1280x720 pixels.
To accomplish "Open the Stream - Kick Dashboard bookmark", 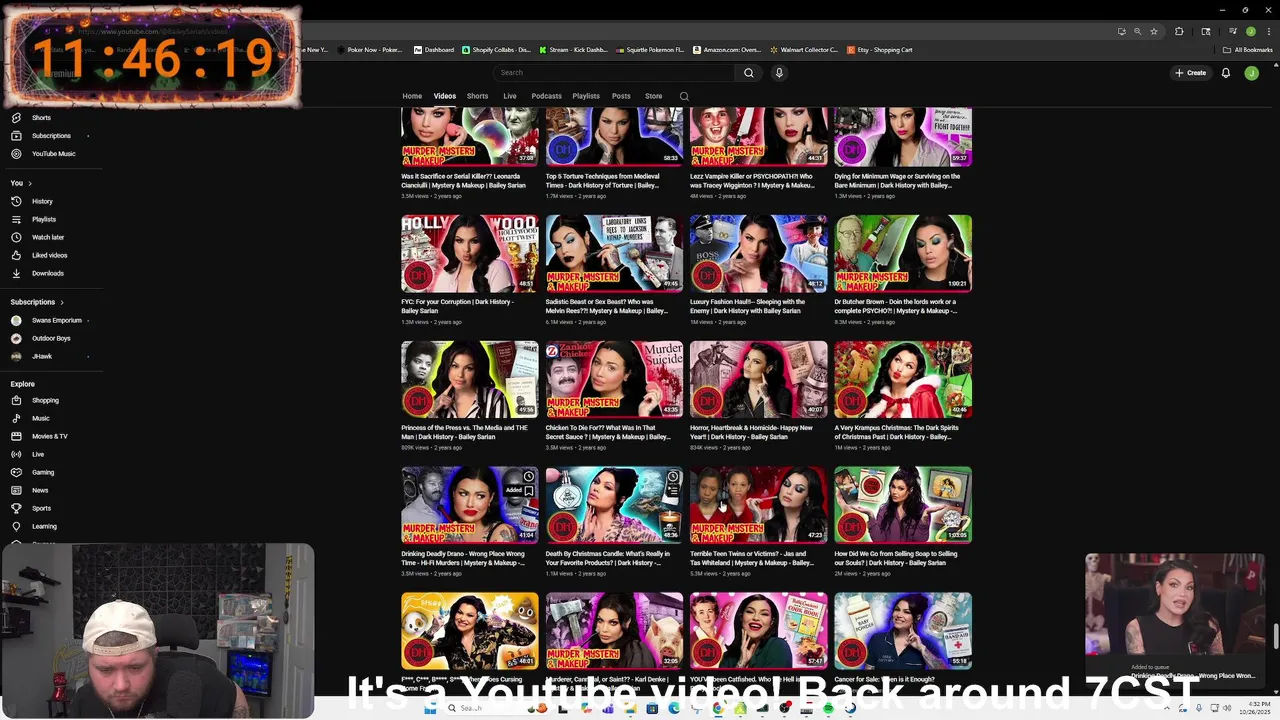I will point(573,50).
